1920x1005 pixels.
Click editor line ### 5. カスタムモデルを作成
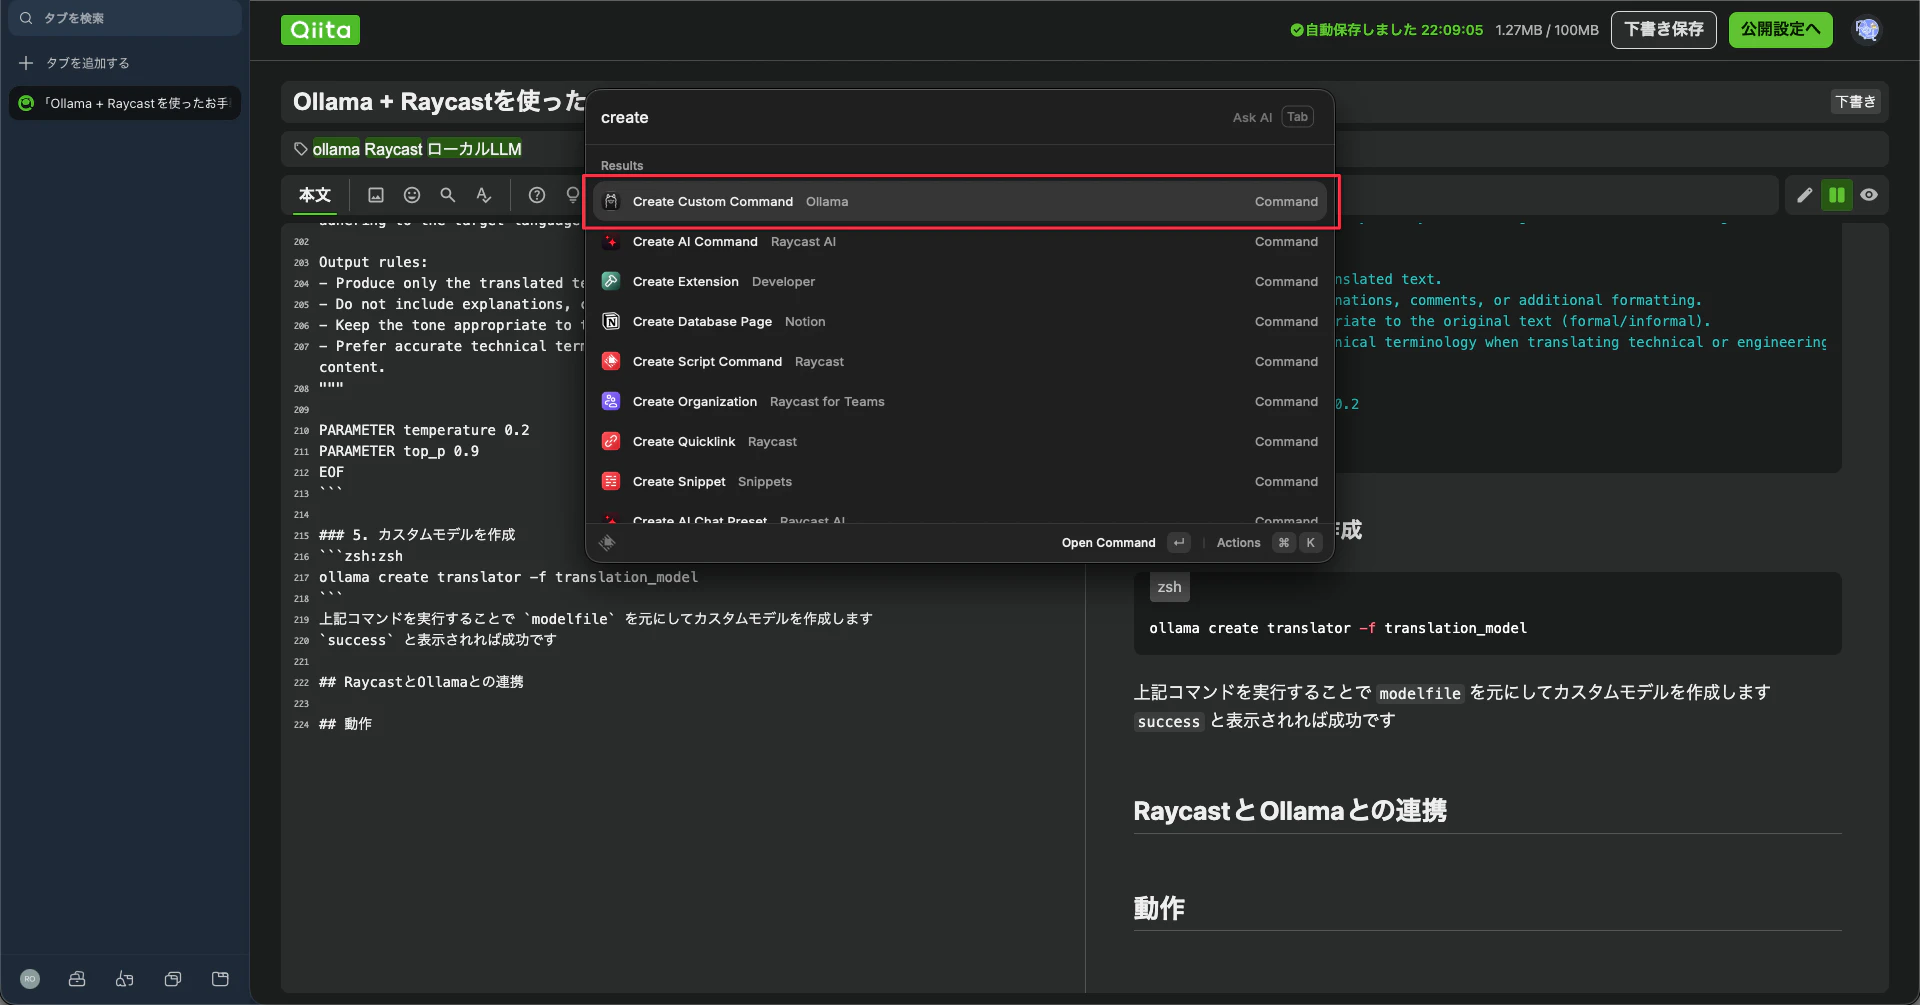[417, 535]
